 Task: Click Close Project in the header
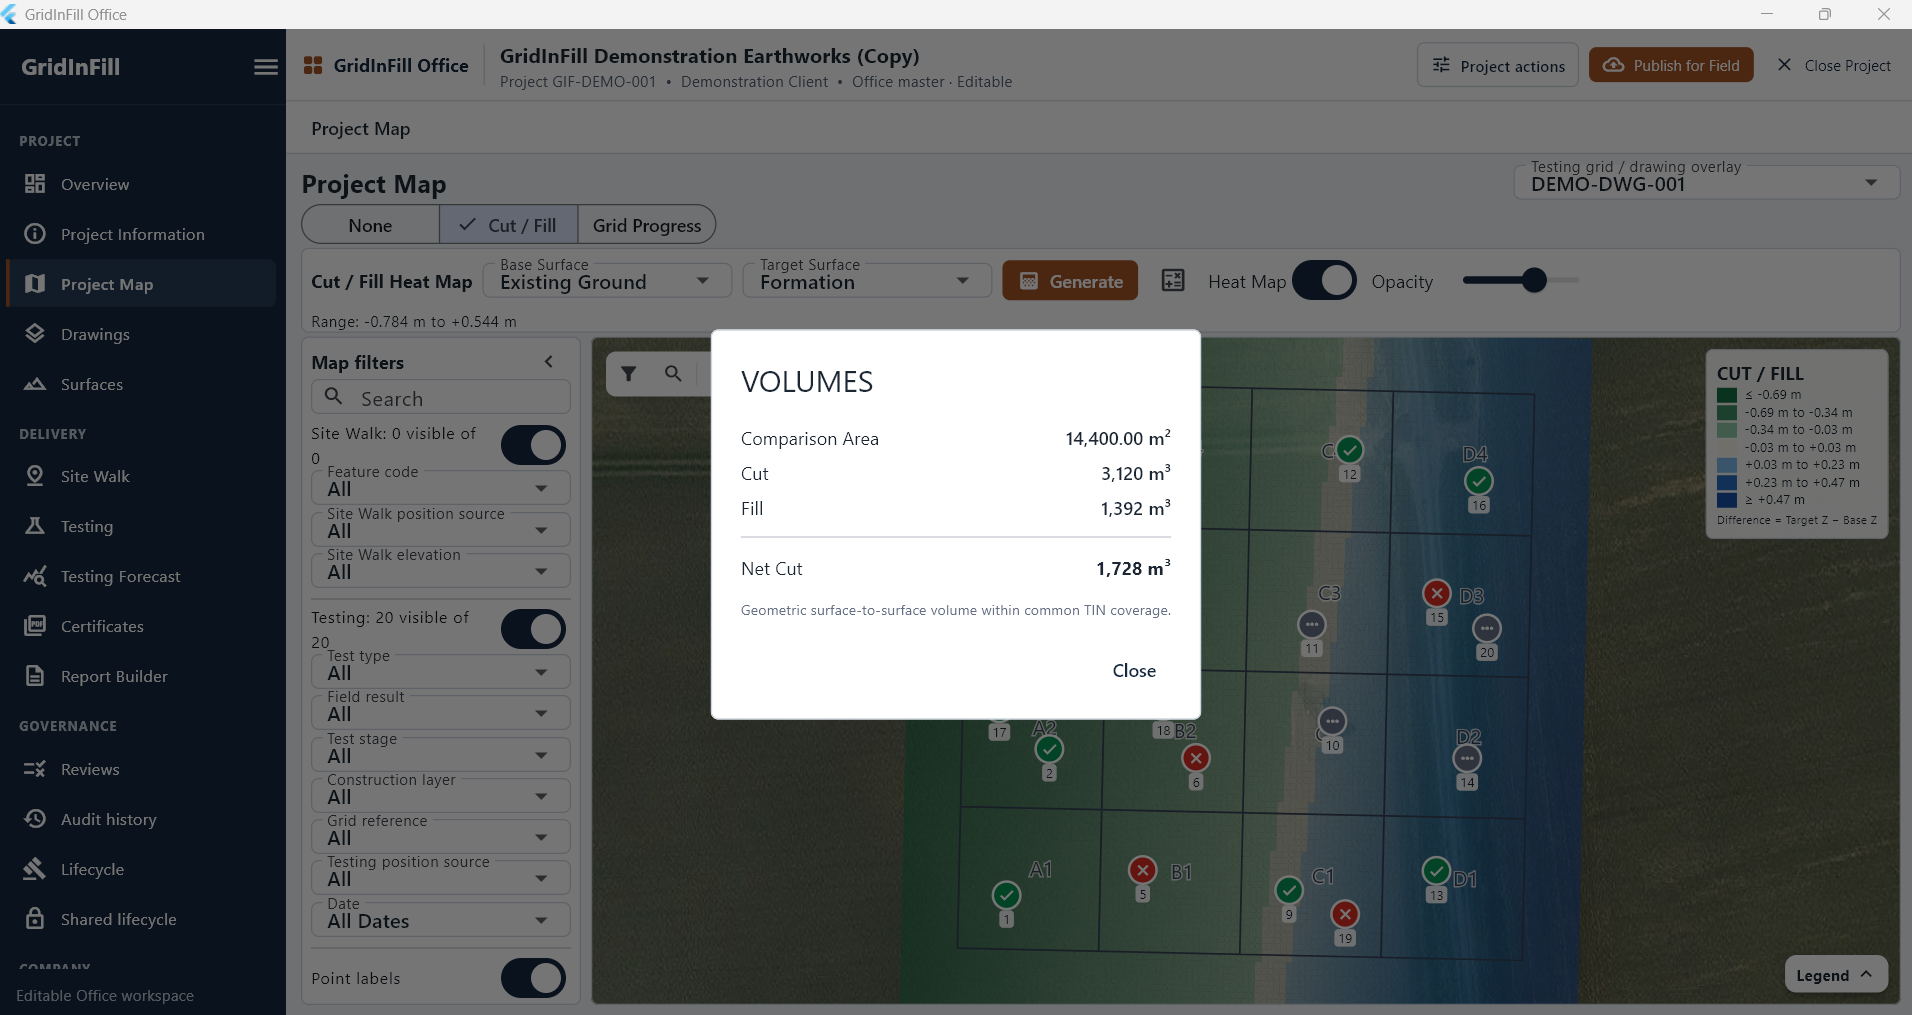pyautogui.click(x=1834, y=65)
